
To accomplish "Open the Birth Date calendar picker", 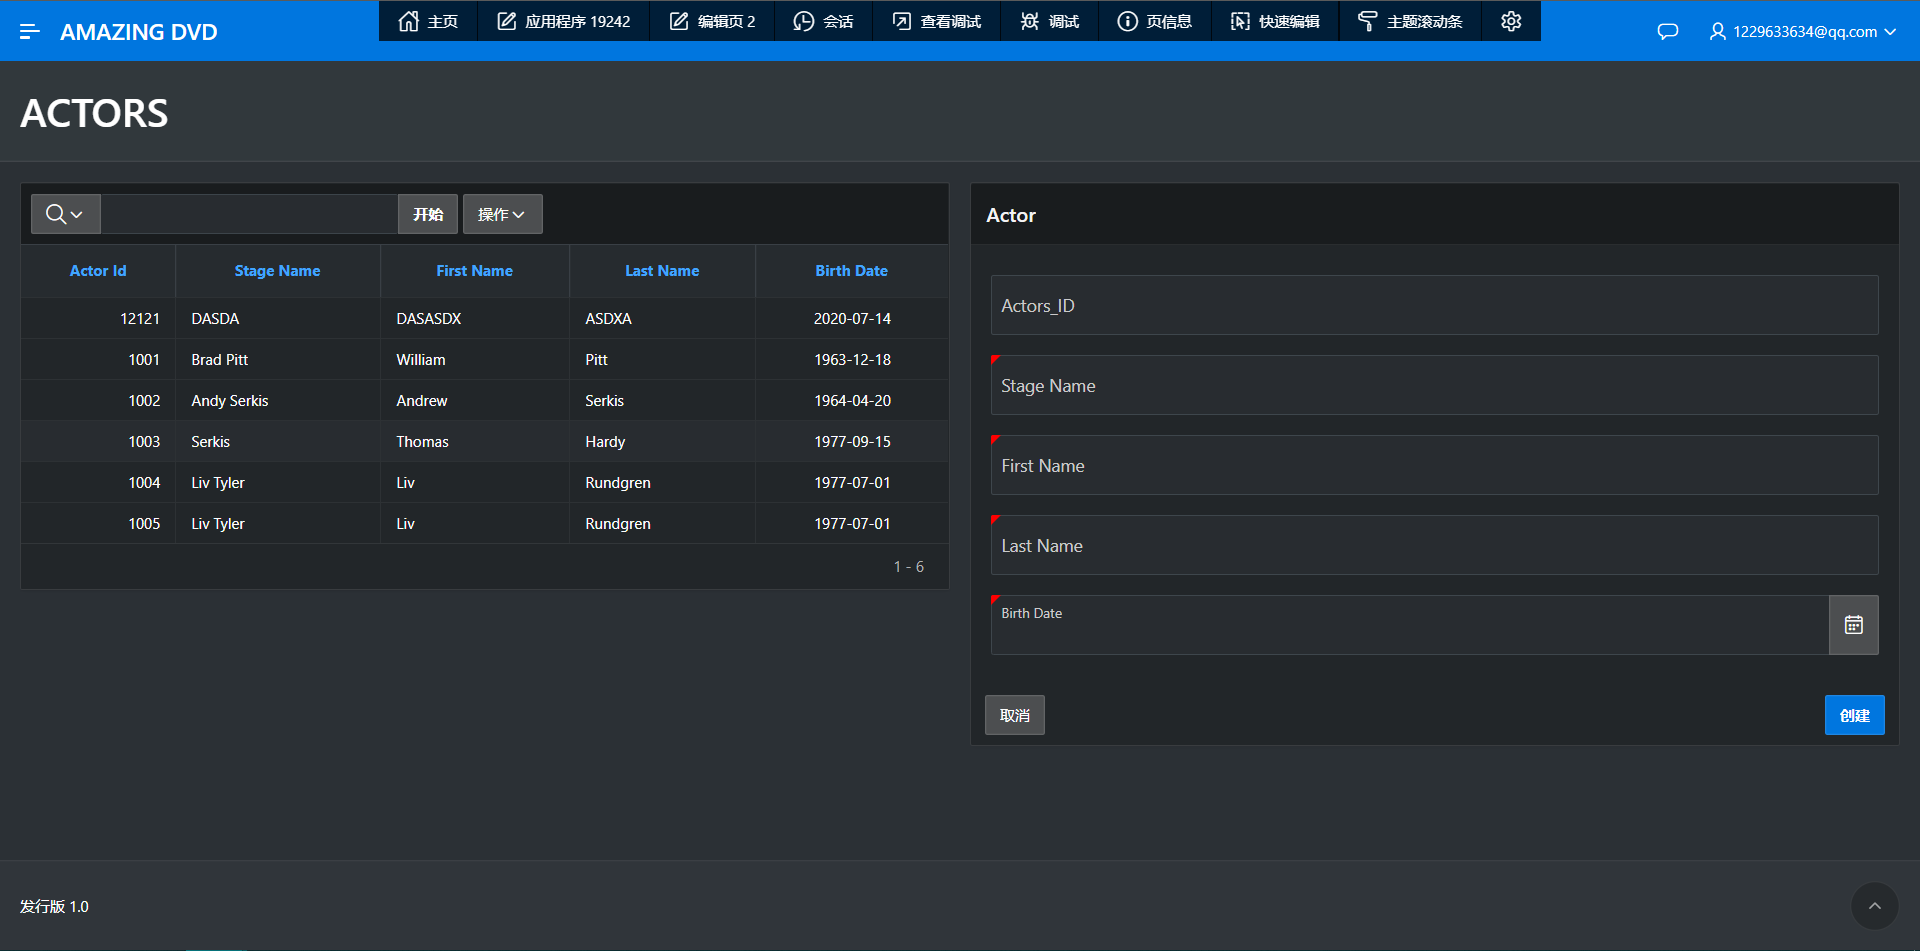I will pos(1854,625).
